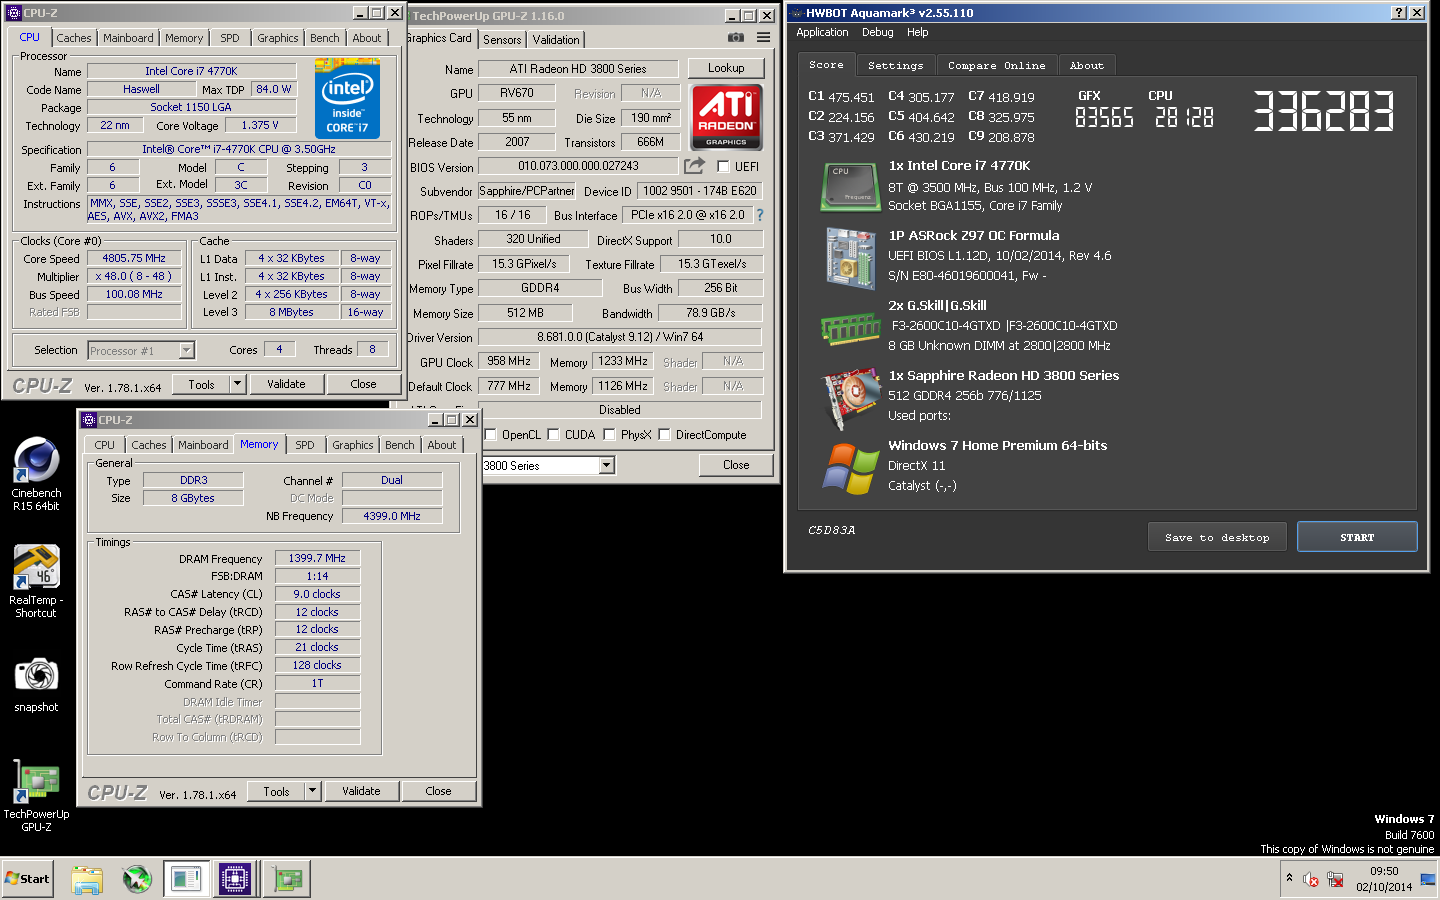This screenshot has height=900, width=1440.
Task: Click Intel inside Core i7 logo
Action: point(347,98)
